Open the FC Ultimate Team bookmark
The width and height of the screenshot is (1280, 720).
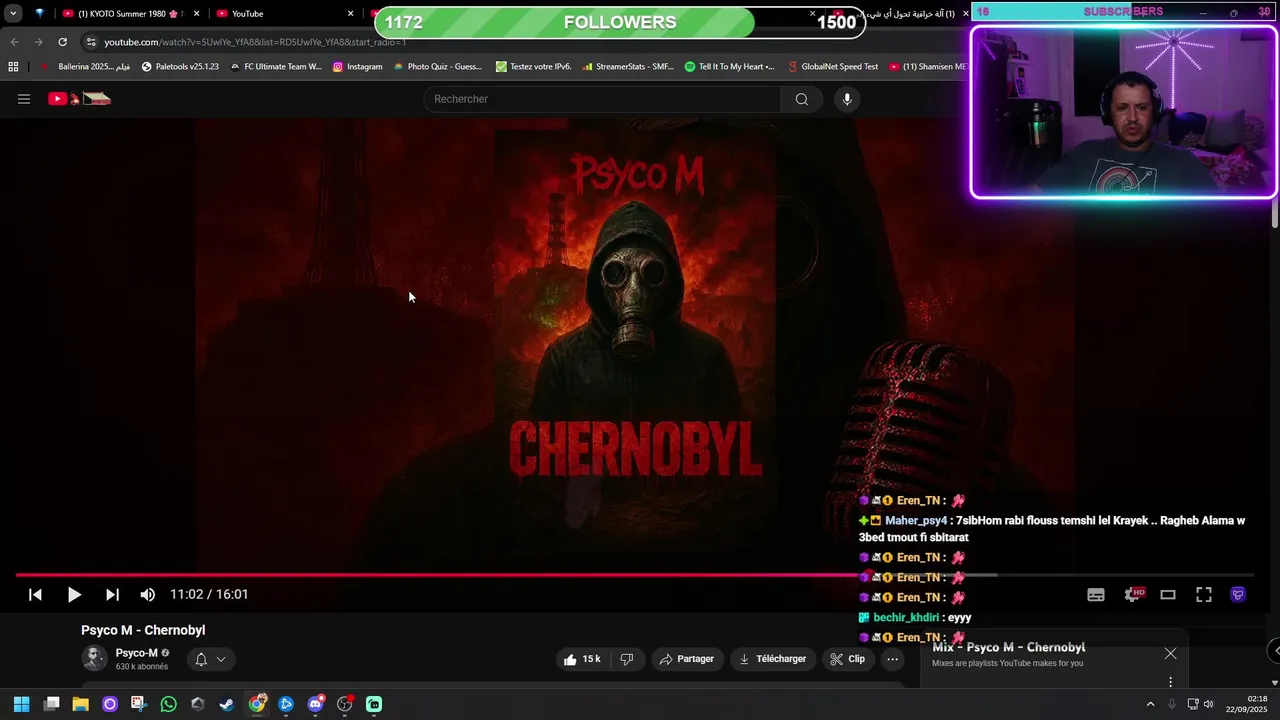click(275, 67)
